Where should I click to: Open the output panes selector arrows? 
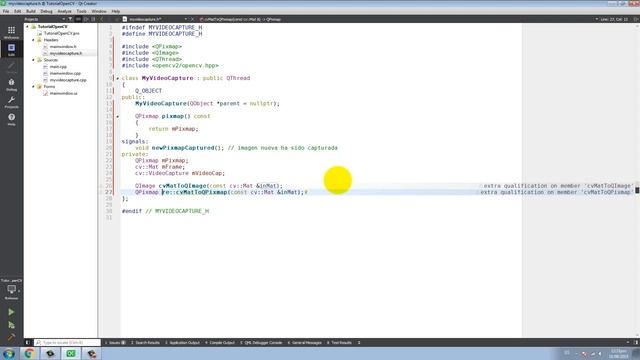[359, 342]
